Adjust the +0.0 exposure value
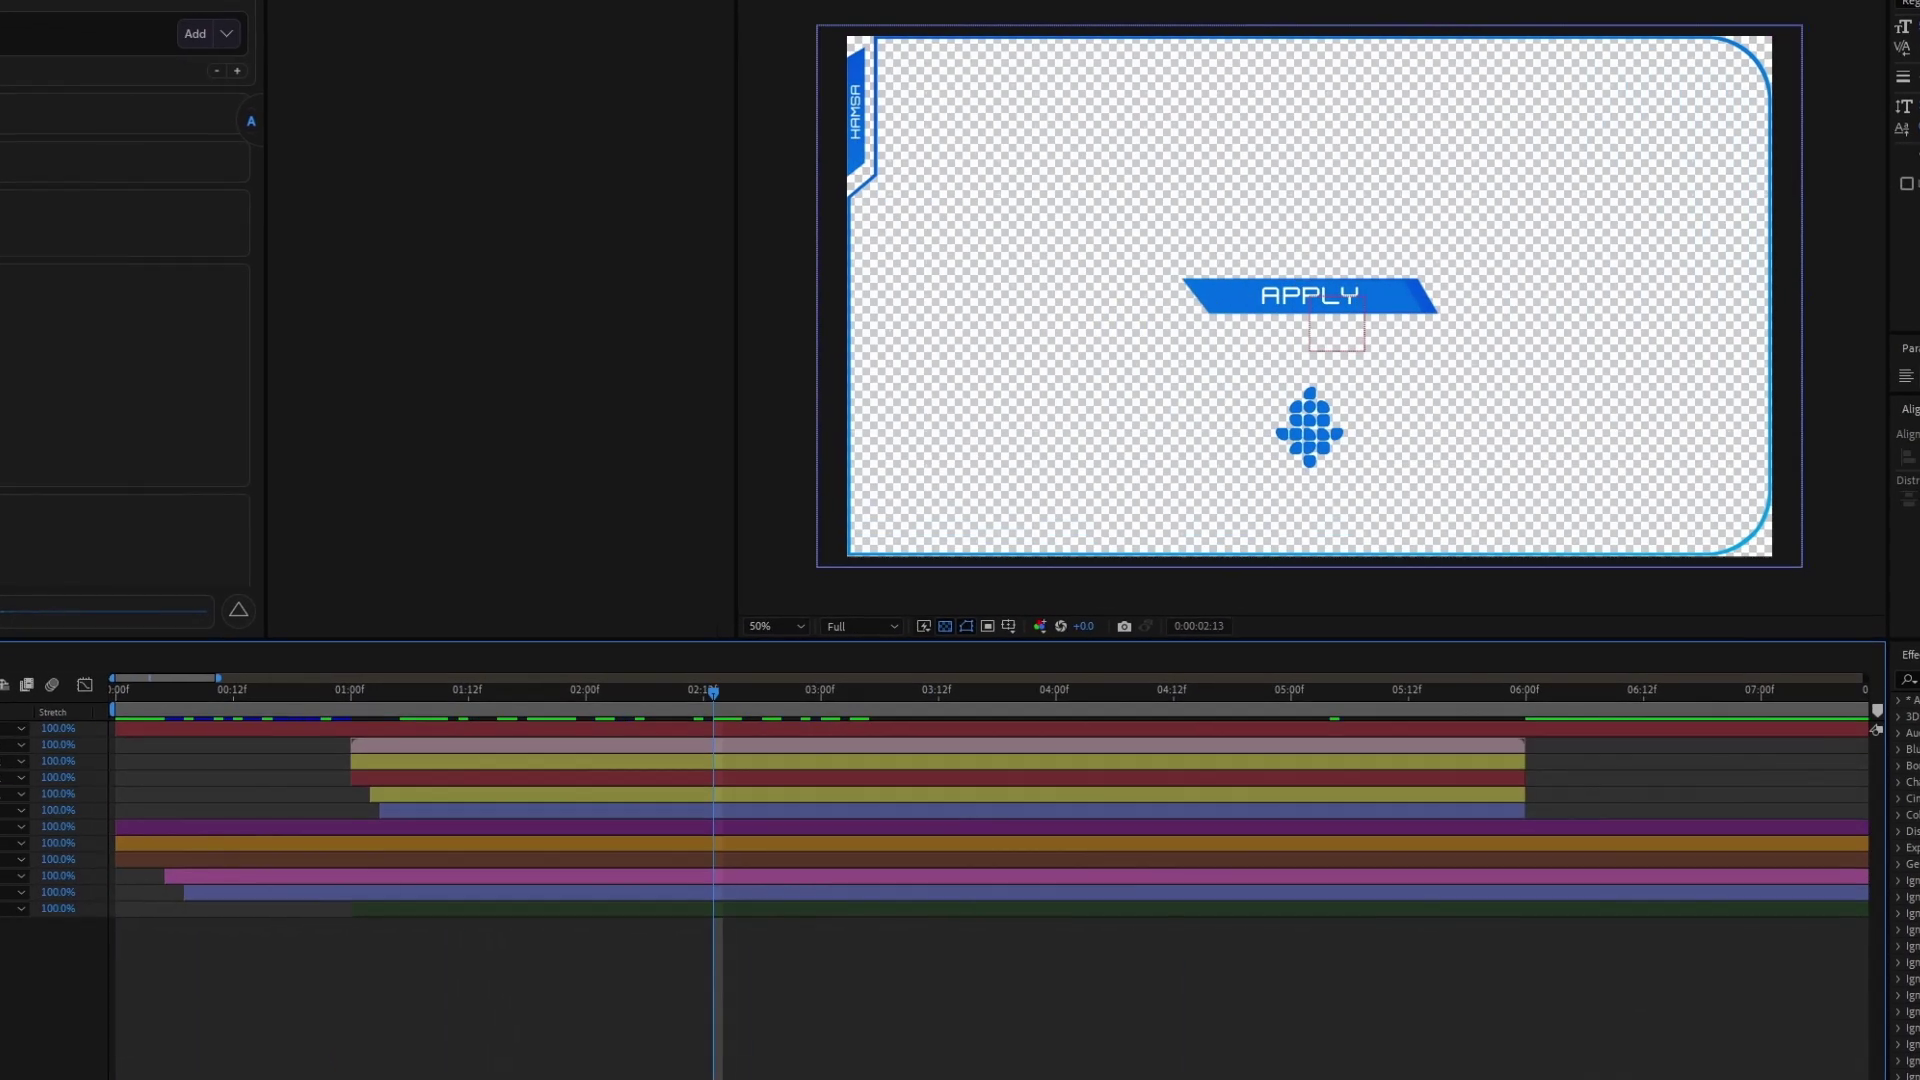This screenshot has width=1920, height=1080. 1083,626
